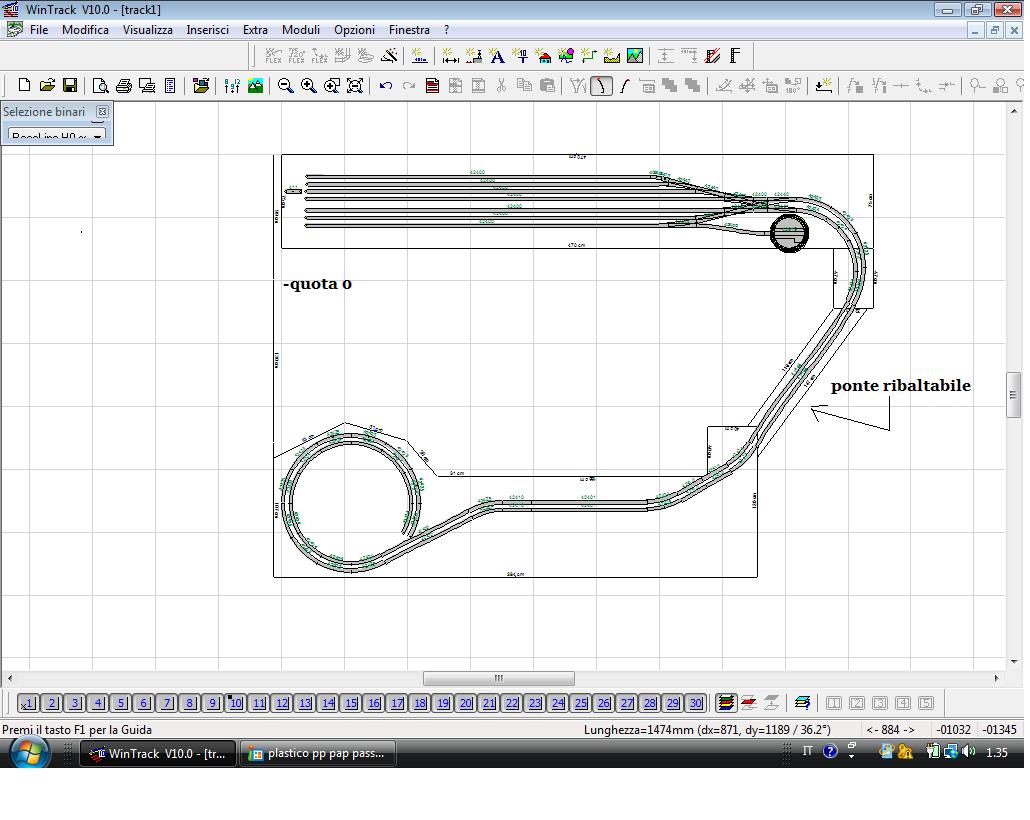Open the Modifica menu
Image resolution: width=1030 pixels, height=820 pixels.
[x=85, y=30]
